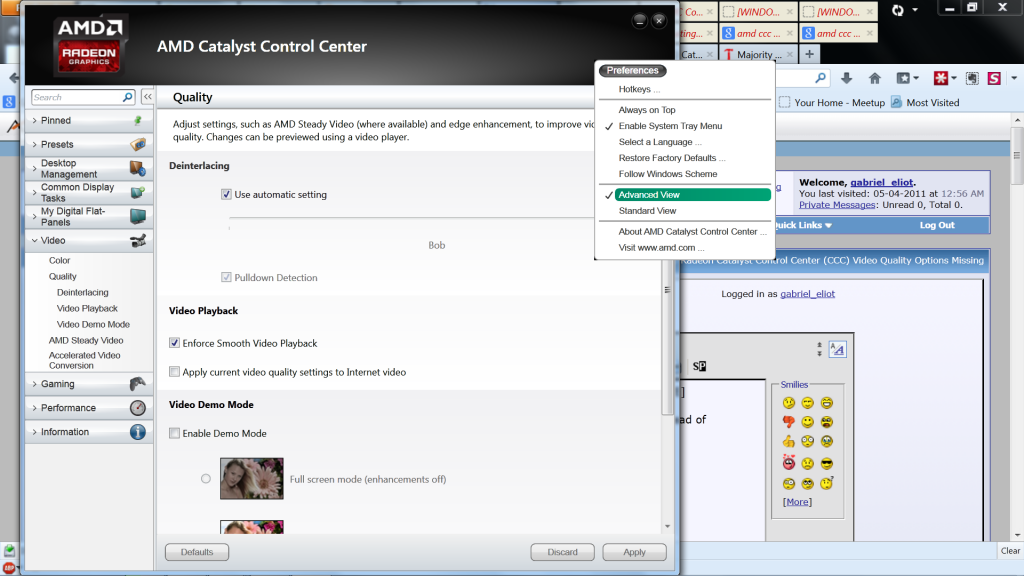
Task: Expand the Desktop Management section
Action: tap(70, 168)
